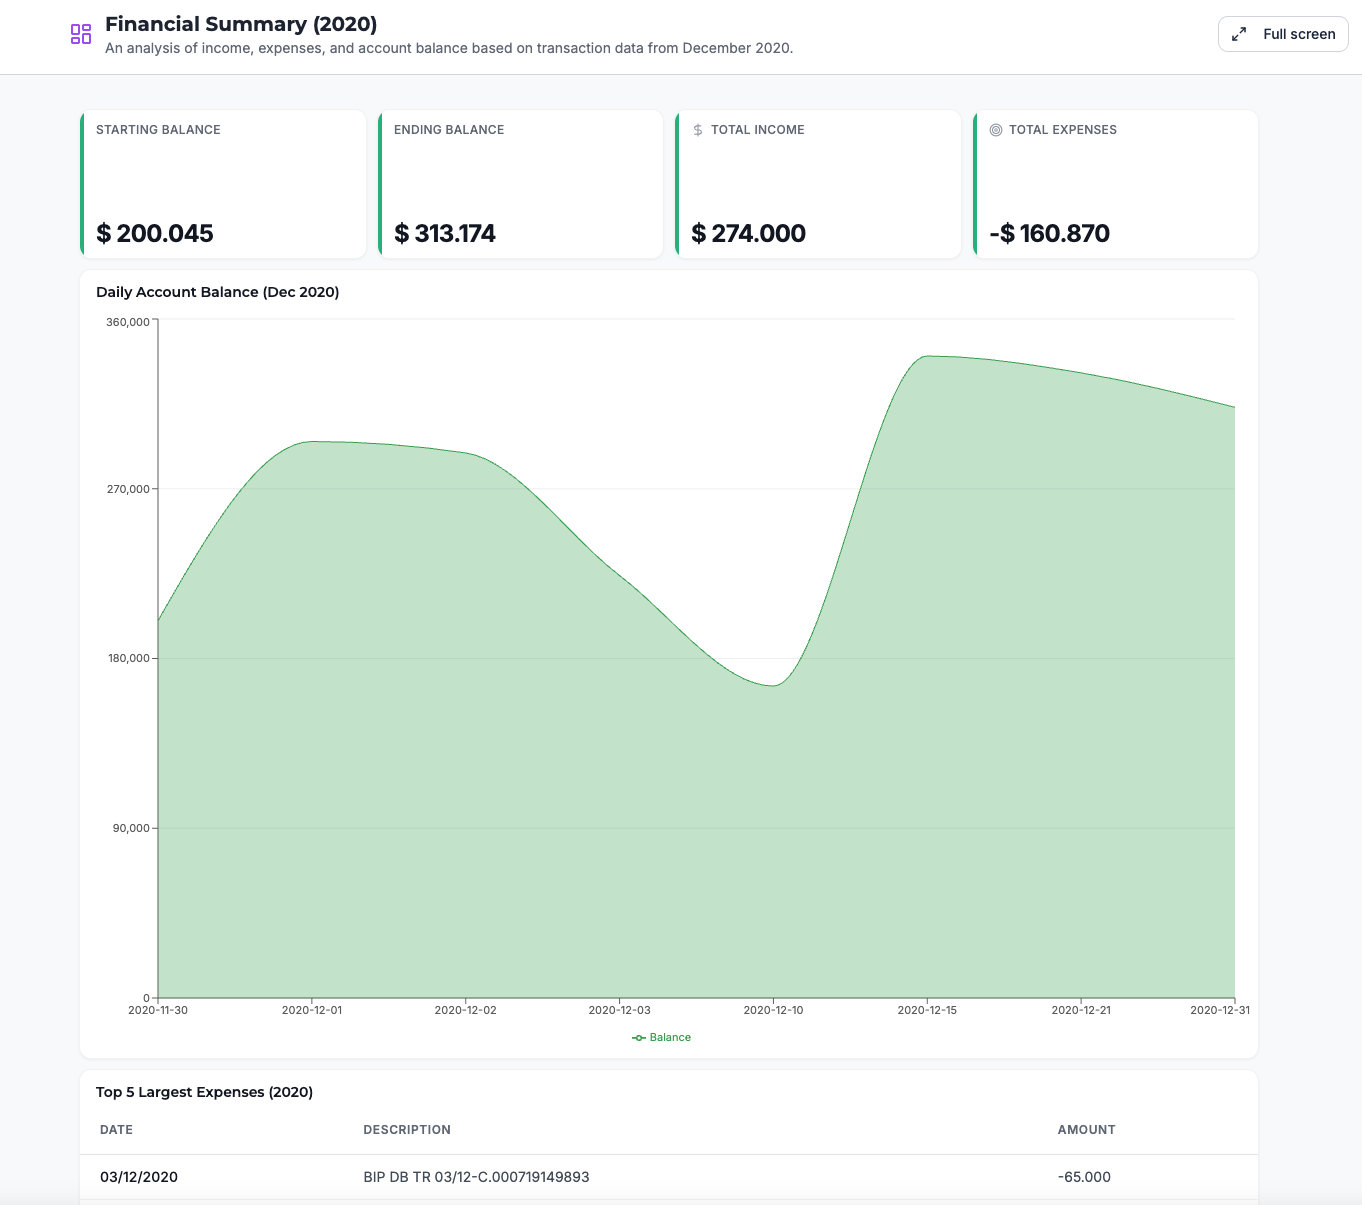Select the Starting Balance card value $ 200.045
Screen dimensions: 1362x1205
tap(155, 233)
